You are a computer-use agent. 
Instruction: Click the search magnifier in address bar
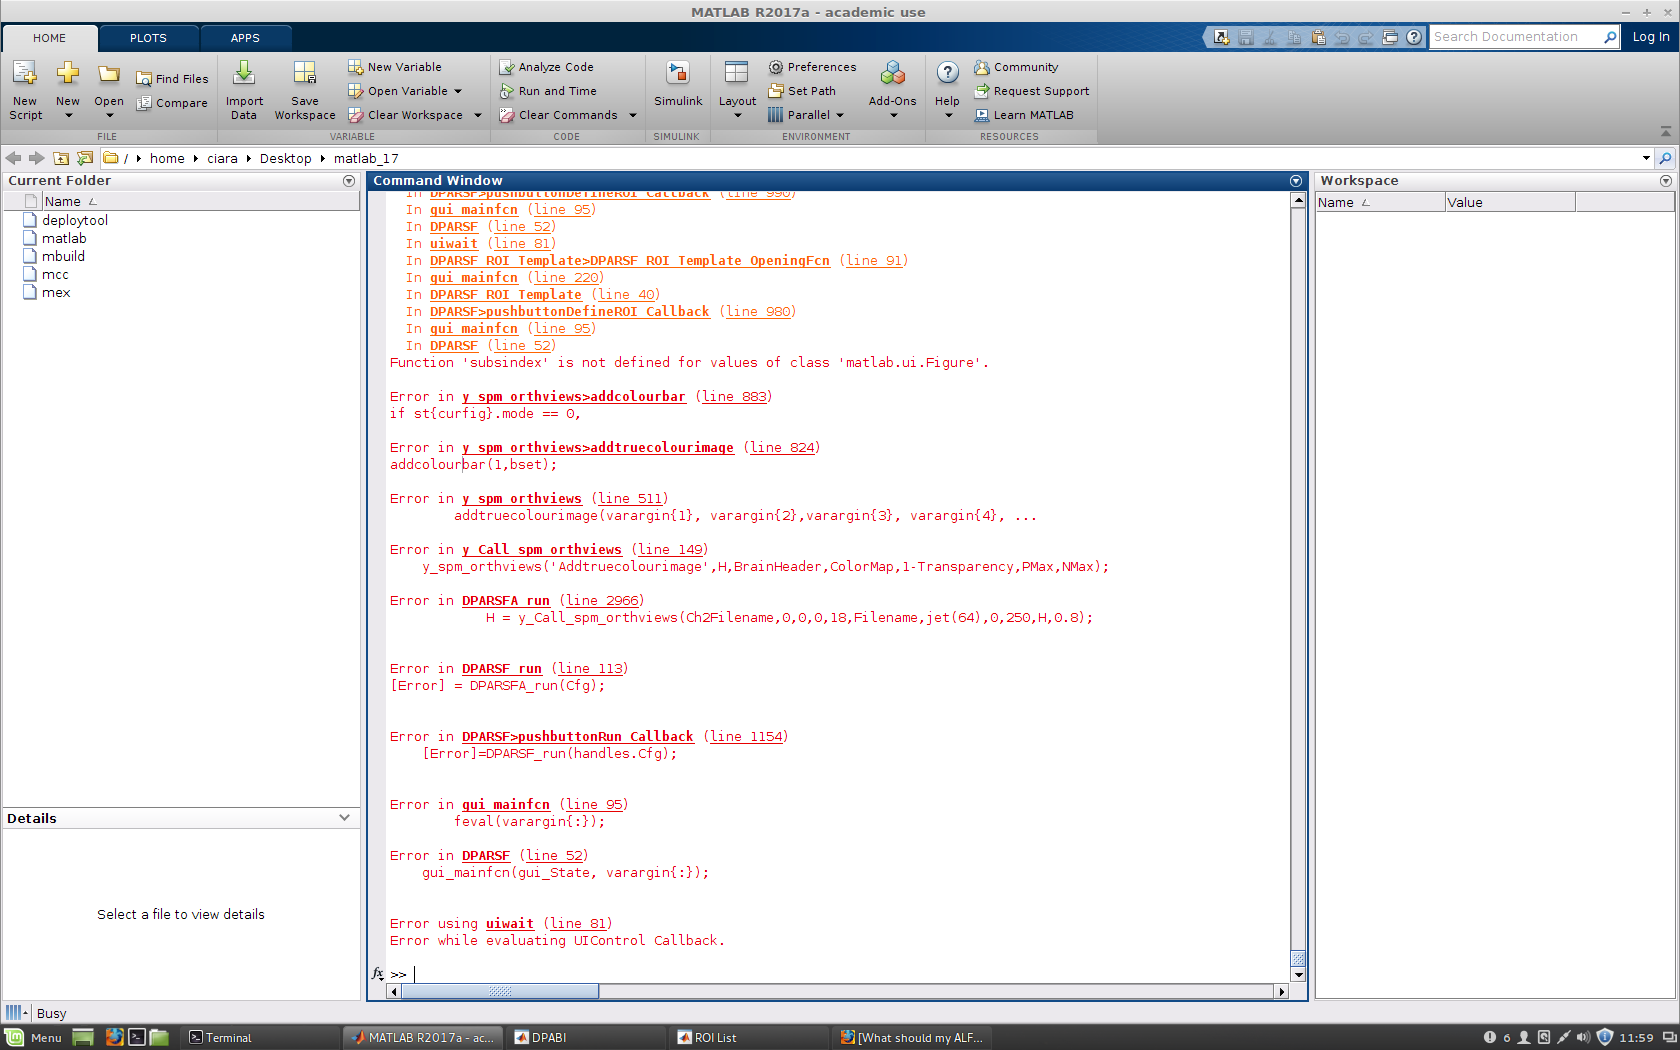1665,158
